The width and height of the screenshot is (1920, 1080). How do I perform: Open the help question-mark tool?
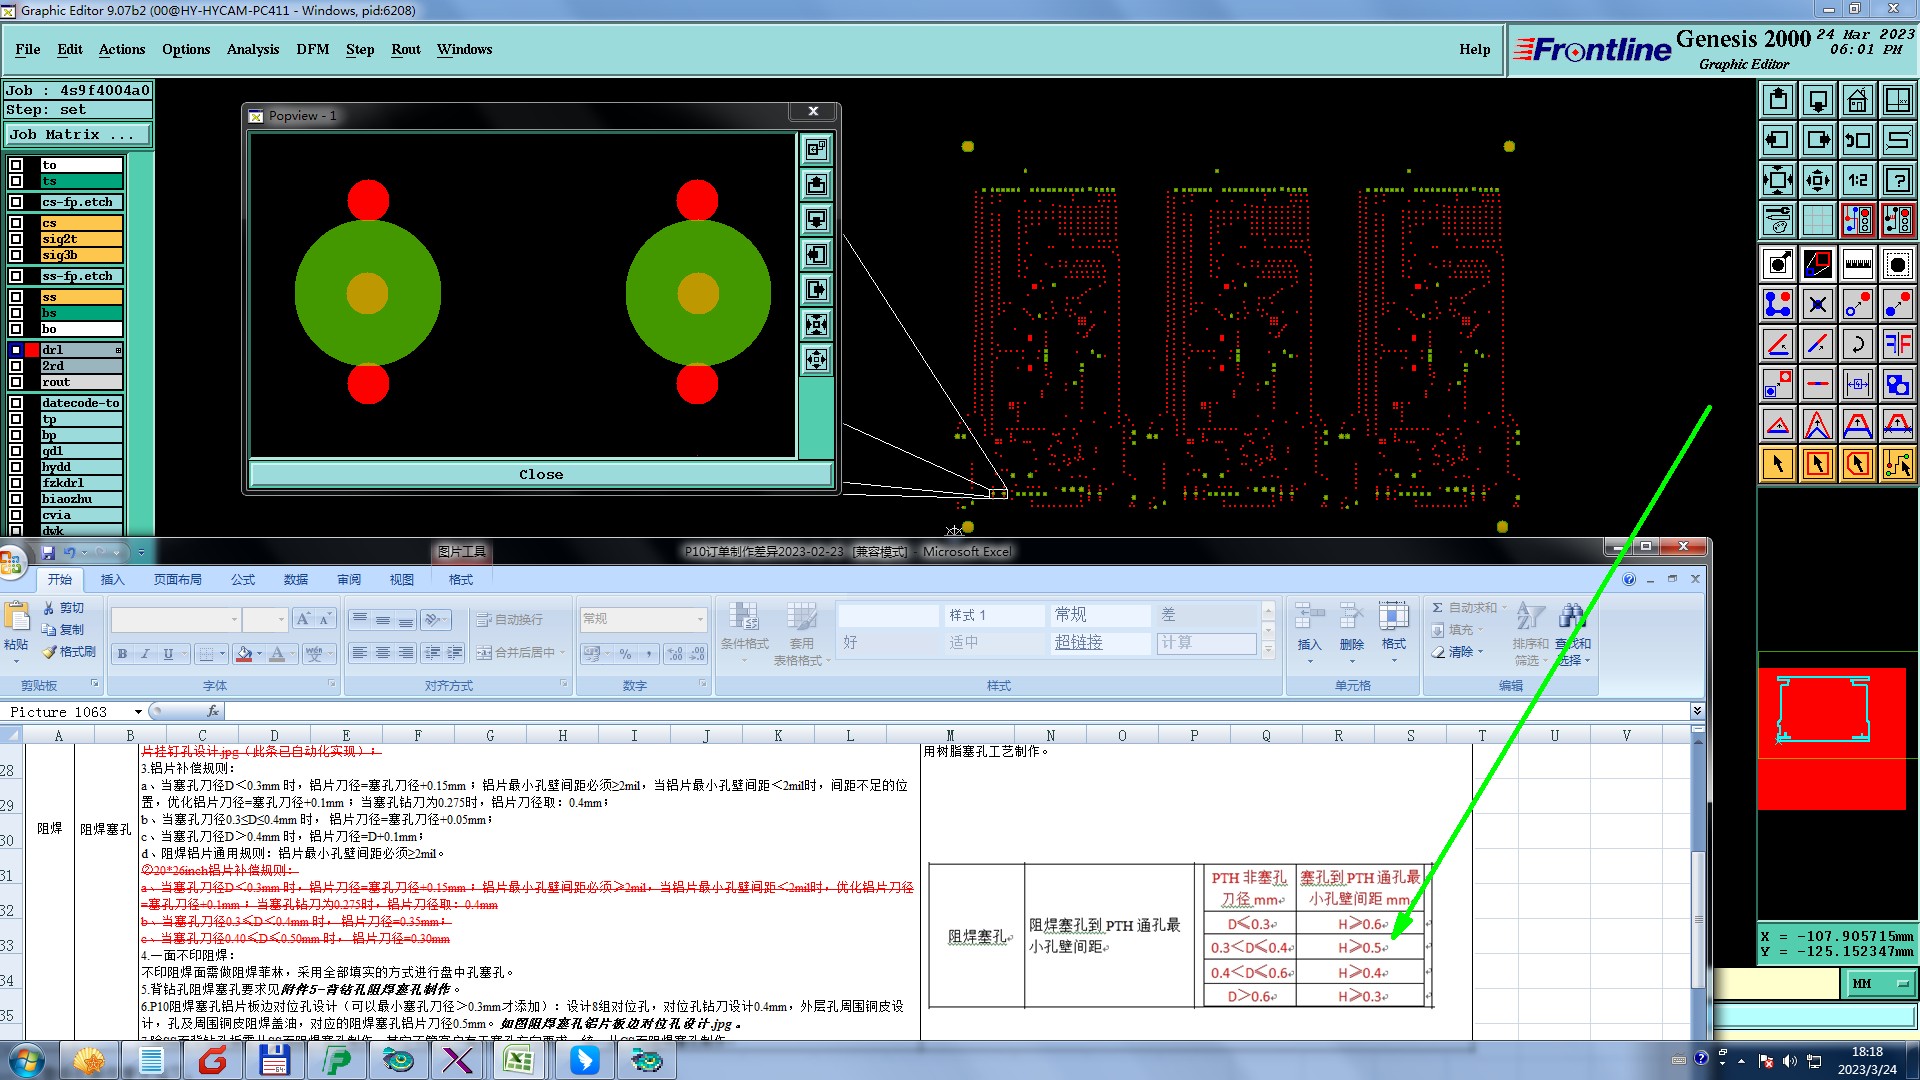tap(1897, 180)
